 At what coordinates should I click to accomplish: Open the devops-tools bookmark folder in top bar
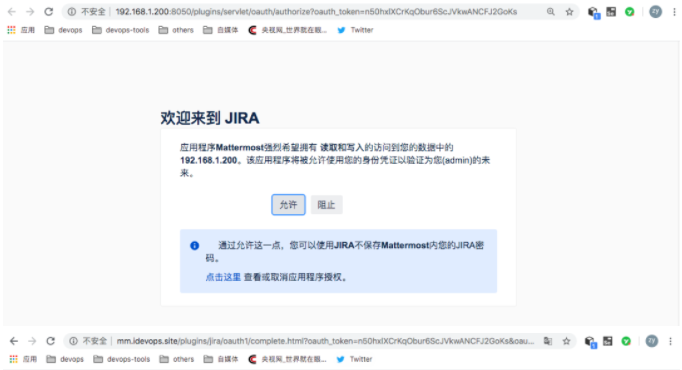tap(120, 30)
